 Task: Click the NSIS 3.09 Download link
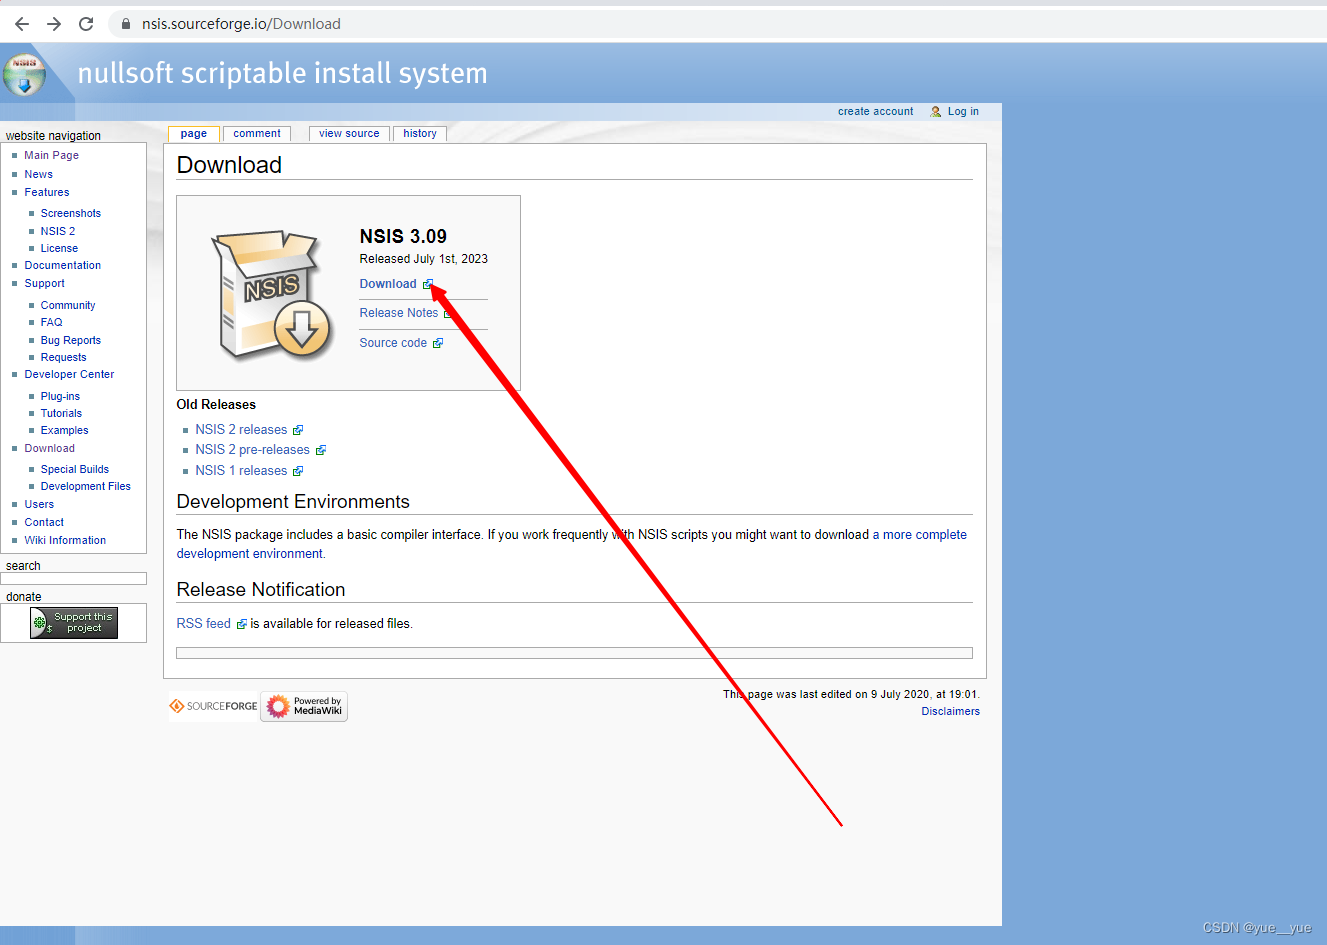coord(388,284)
